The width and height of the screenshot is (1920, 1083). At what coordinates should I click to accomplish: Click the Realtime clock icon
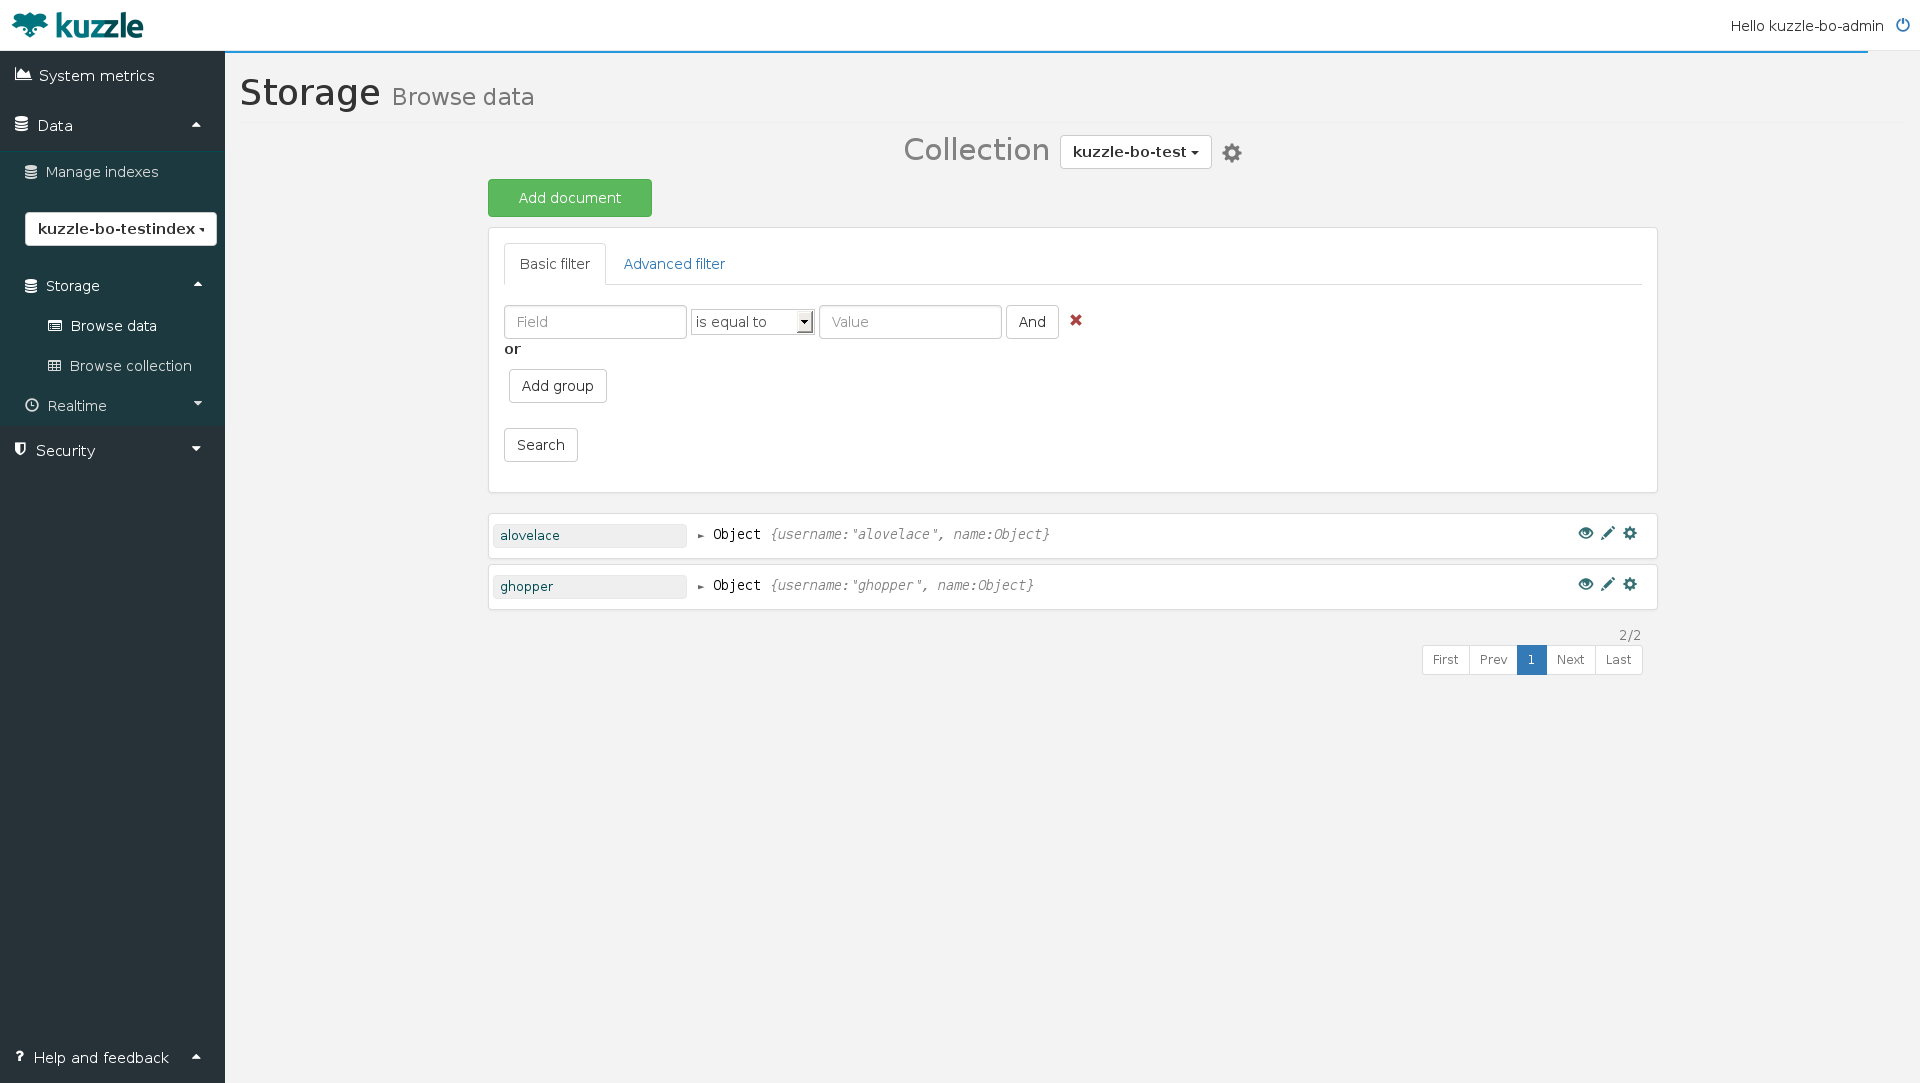[32, 405]
